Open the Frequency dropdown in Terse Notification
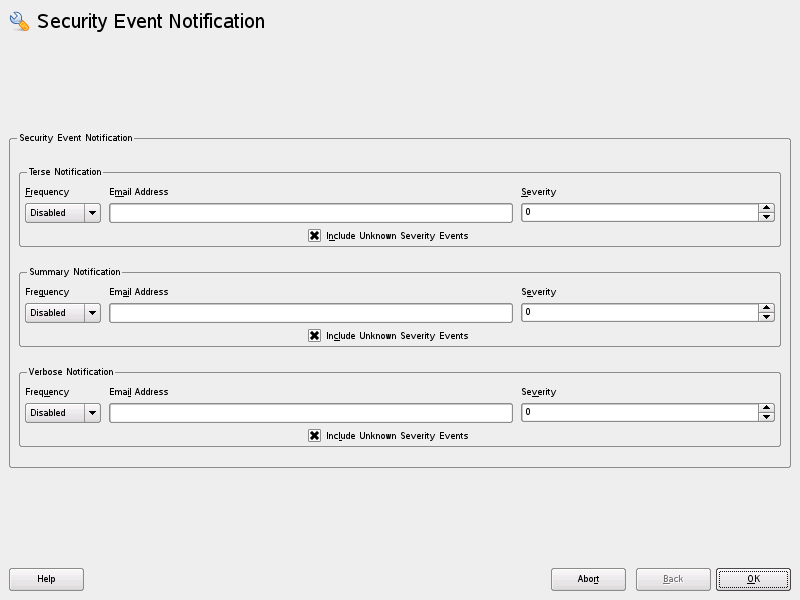 click(62, 212)
